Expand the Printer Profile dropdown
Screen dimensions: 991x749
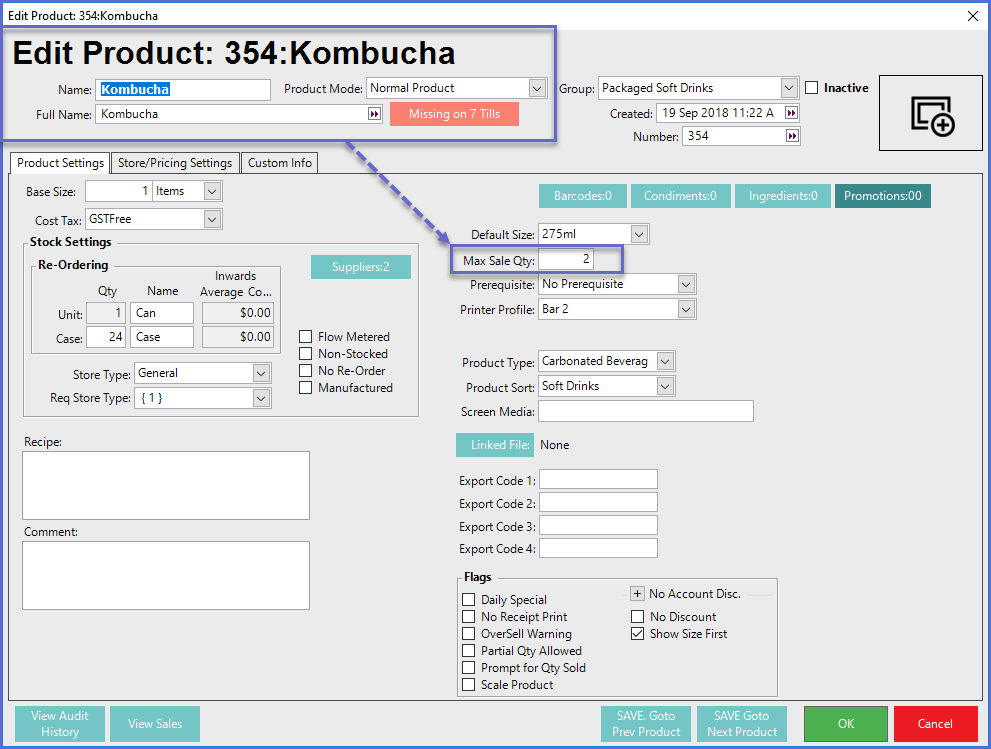pos(685,309)
